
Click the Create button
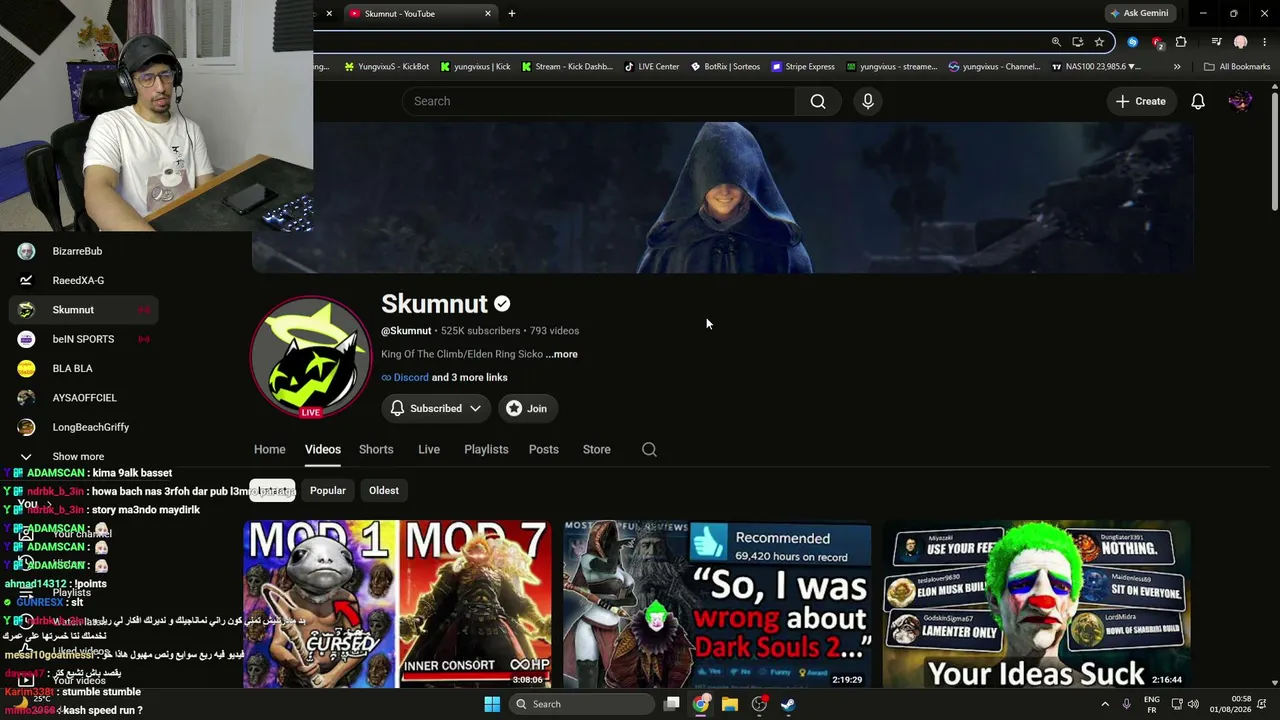(x=1141, y=101)
